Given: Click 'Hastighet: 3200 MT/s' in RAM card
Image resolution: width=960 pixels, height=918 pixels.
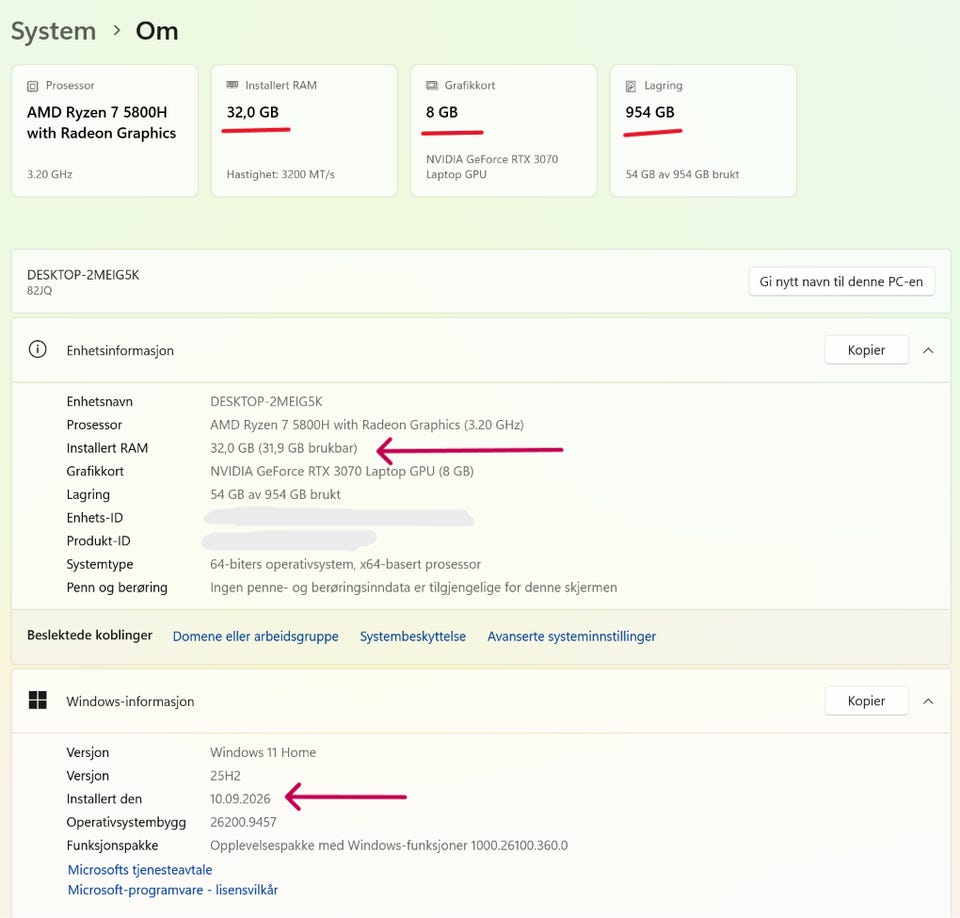Looking at the screenshot, I should [280, 175].
